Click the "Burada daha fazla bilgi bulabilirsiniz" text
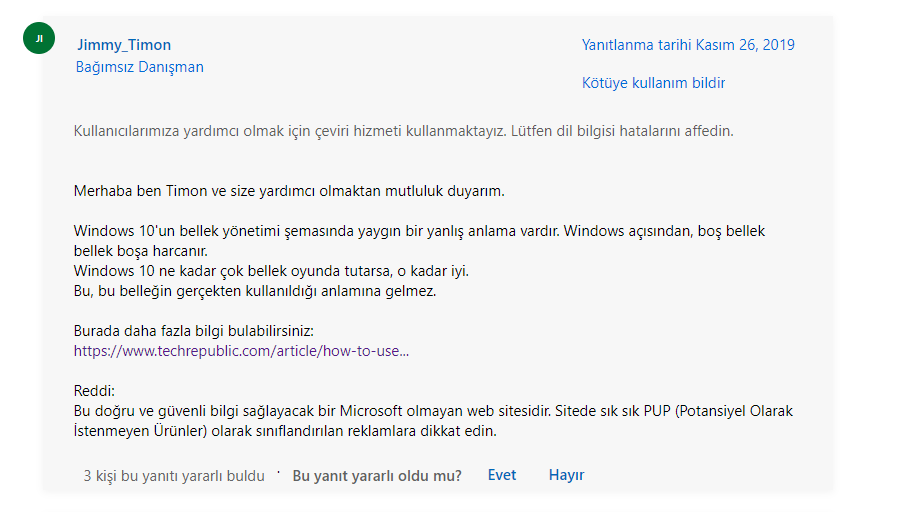This screenshot has height=512, width=908. coord(193,331)
